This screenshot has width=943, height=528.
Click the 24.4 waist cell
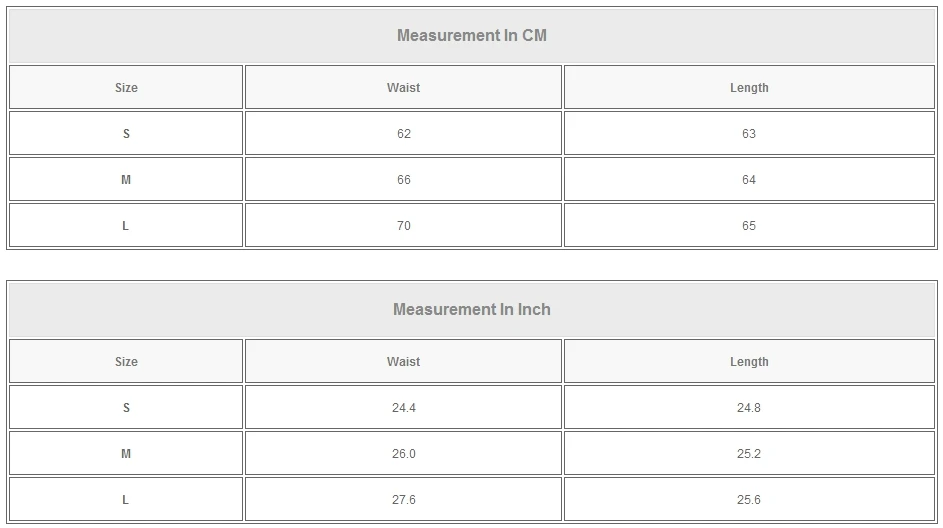pos(403,408)
